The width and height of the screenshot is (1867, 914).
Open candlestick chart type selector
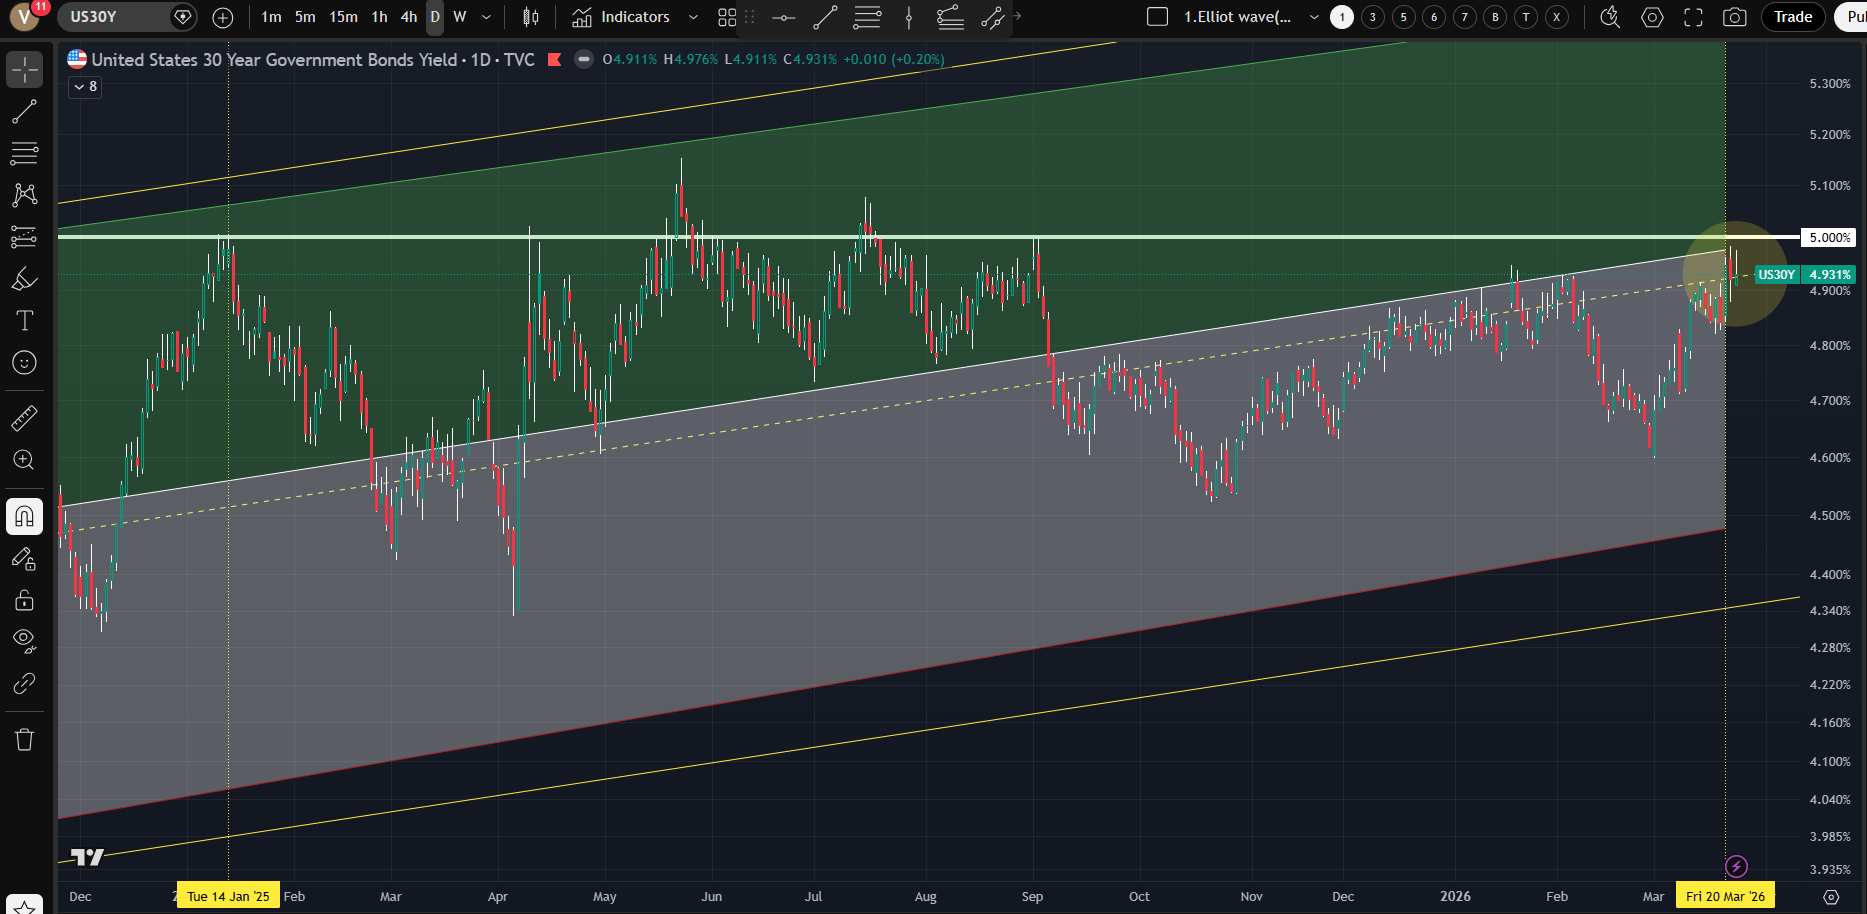coord(531,17)
